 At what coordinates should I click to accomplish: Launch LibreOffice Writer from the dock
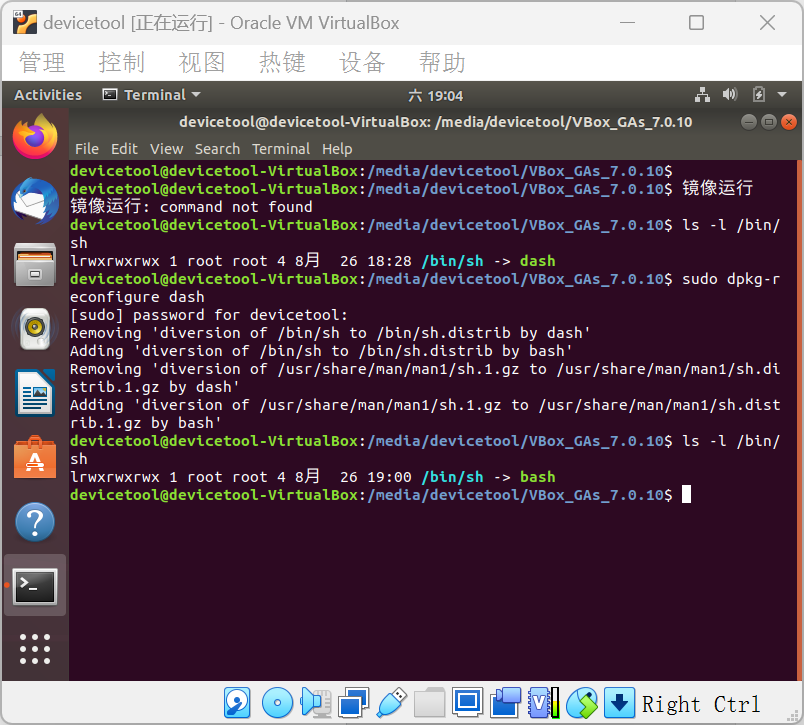pyautogui.click(x=35, y=393)
